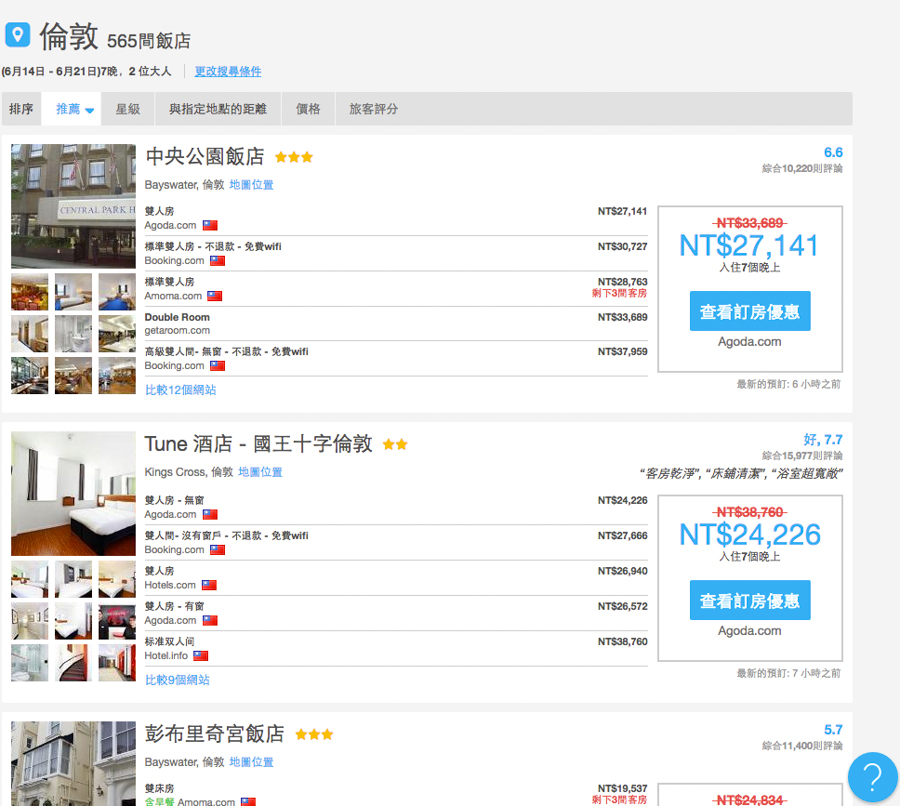This screenshot has height=806, width=900.
Task: Select Hotel.info 标准双人间 offer
Action: [x=396, y=649]
